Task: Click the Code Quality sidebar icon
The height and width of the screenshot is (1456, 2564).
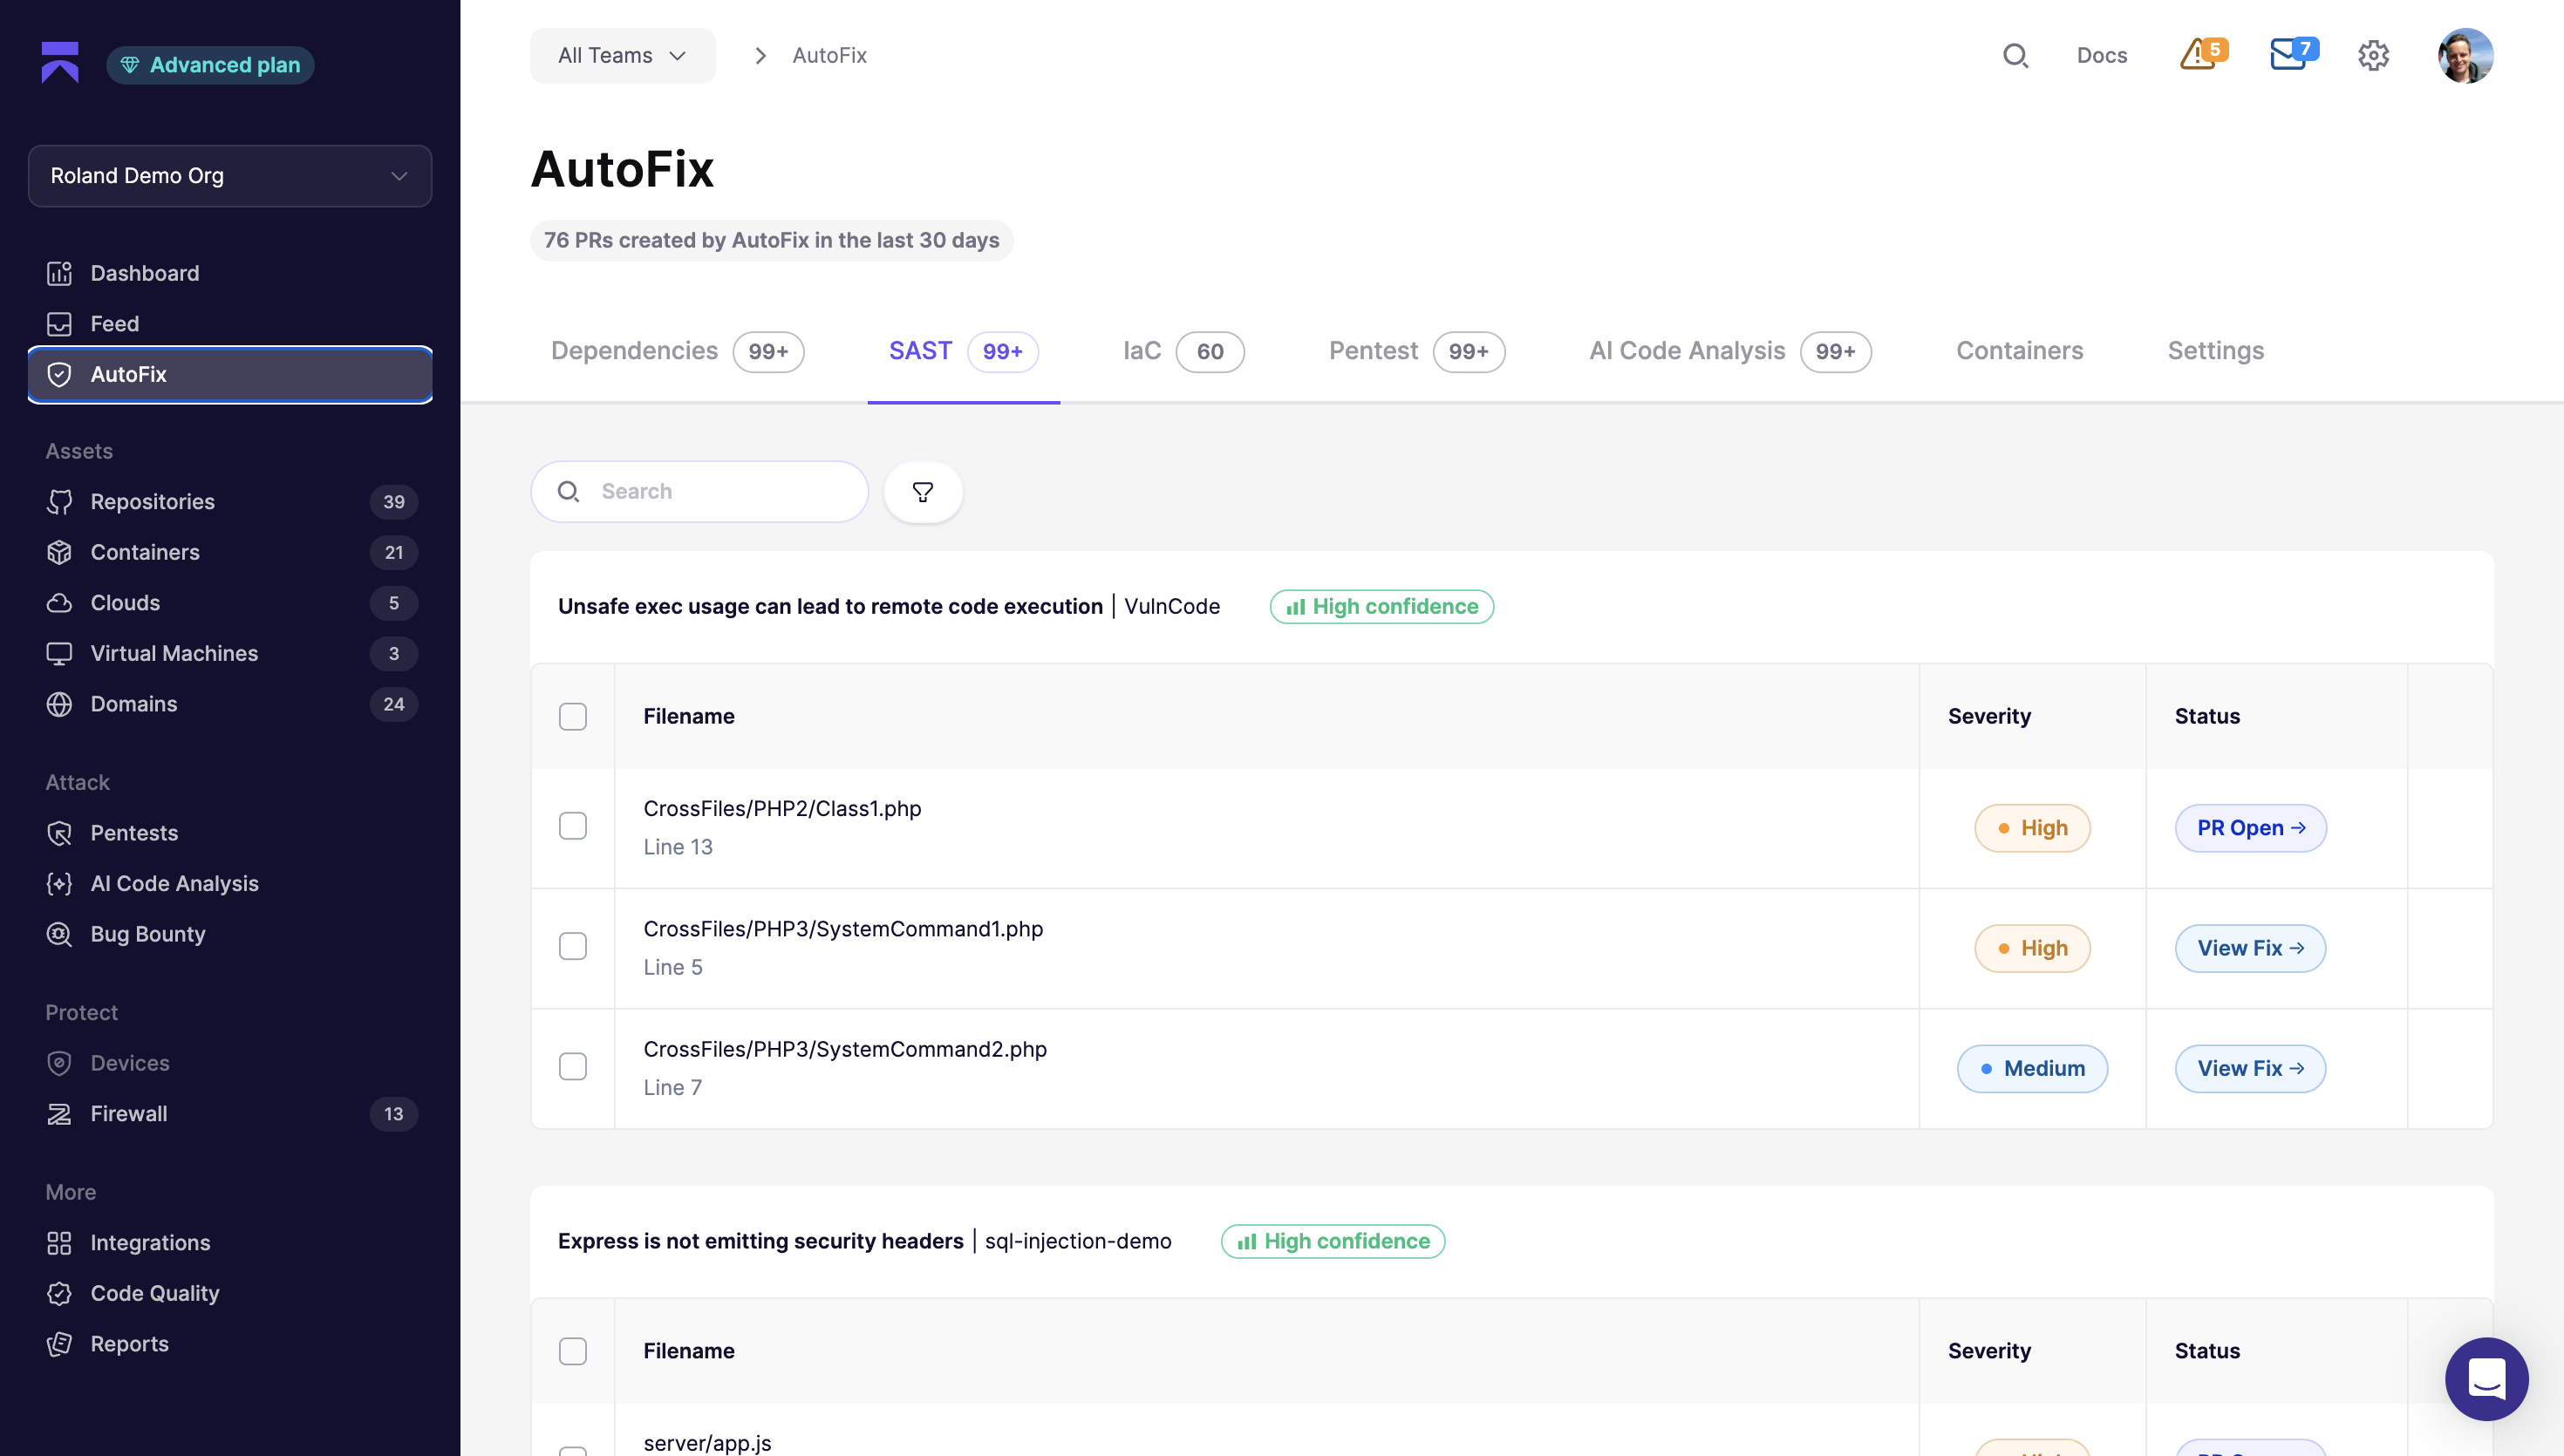Action: (59, 1293)
